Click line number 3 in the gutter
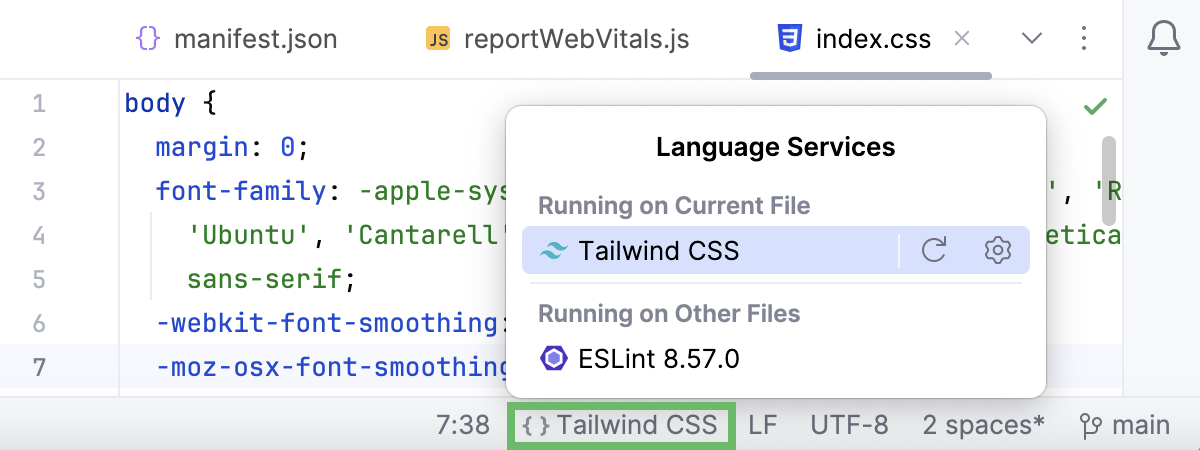Screen dimensions: 1200x450 tap(39, 191)
